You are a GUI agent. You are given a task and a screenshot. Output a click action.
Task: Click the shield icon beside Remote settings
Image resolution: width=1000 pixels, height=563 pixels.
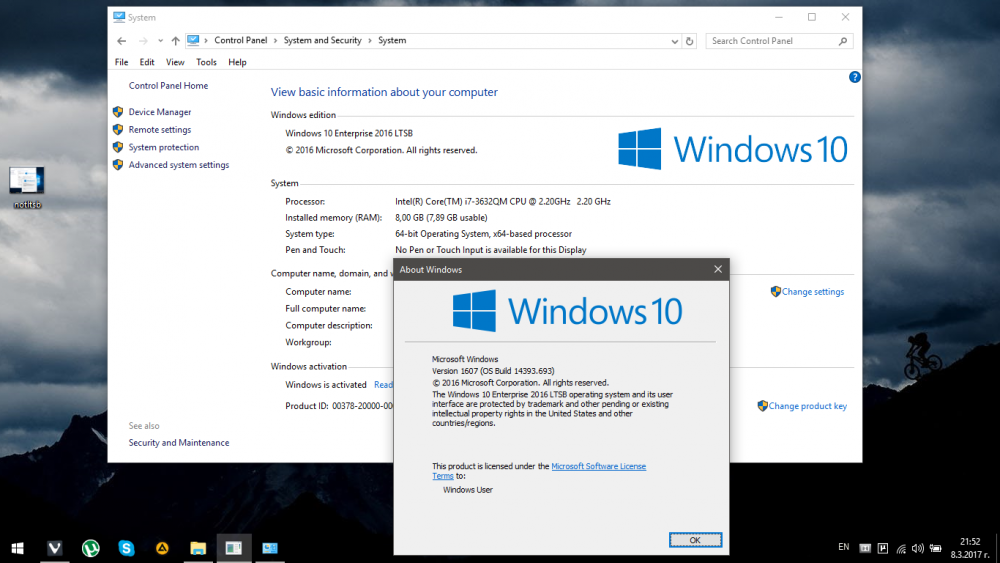(x=118, y=129)
